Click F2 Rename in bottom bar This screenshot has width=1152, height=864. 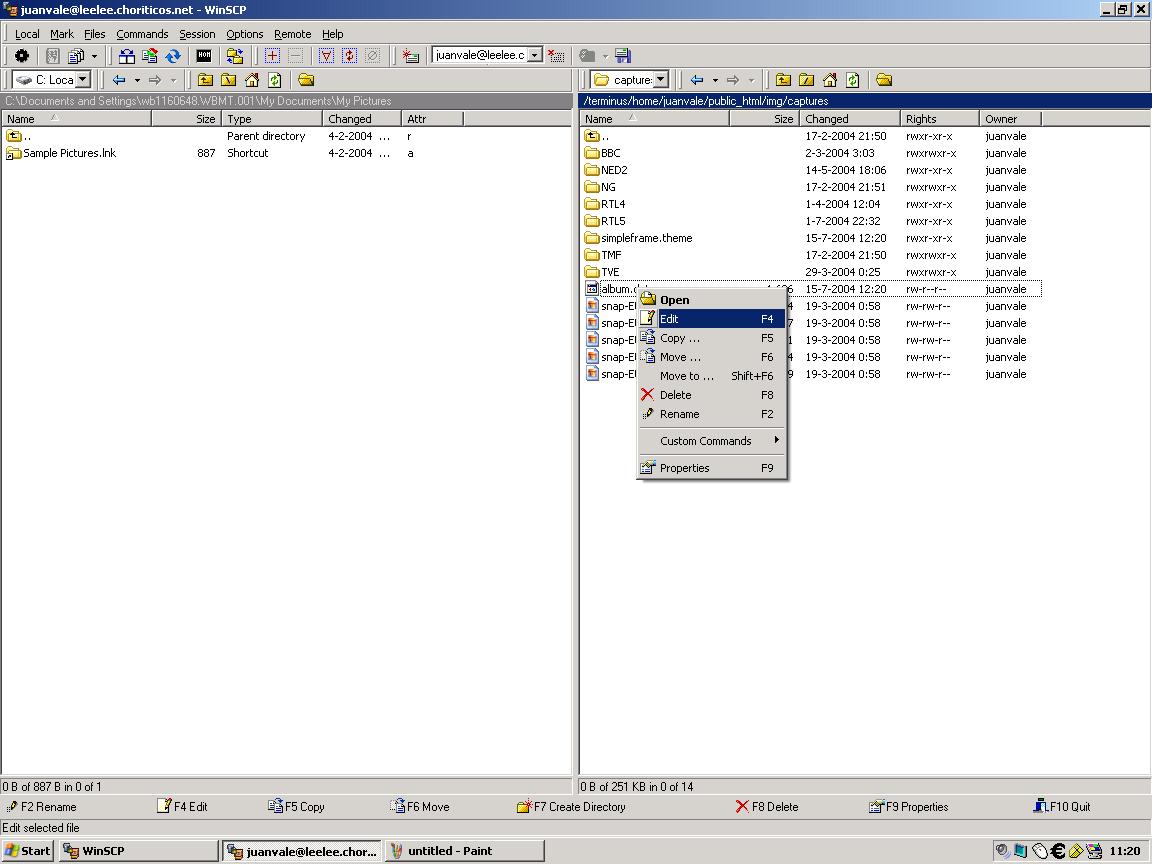point(41,807)
